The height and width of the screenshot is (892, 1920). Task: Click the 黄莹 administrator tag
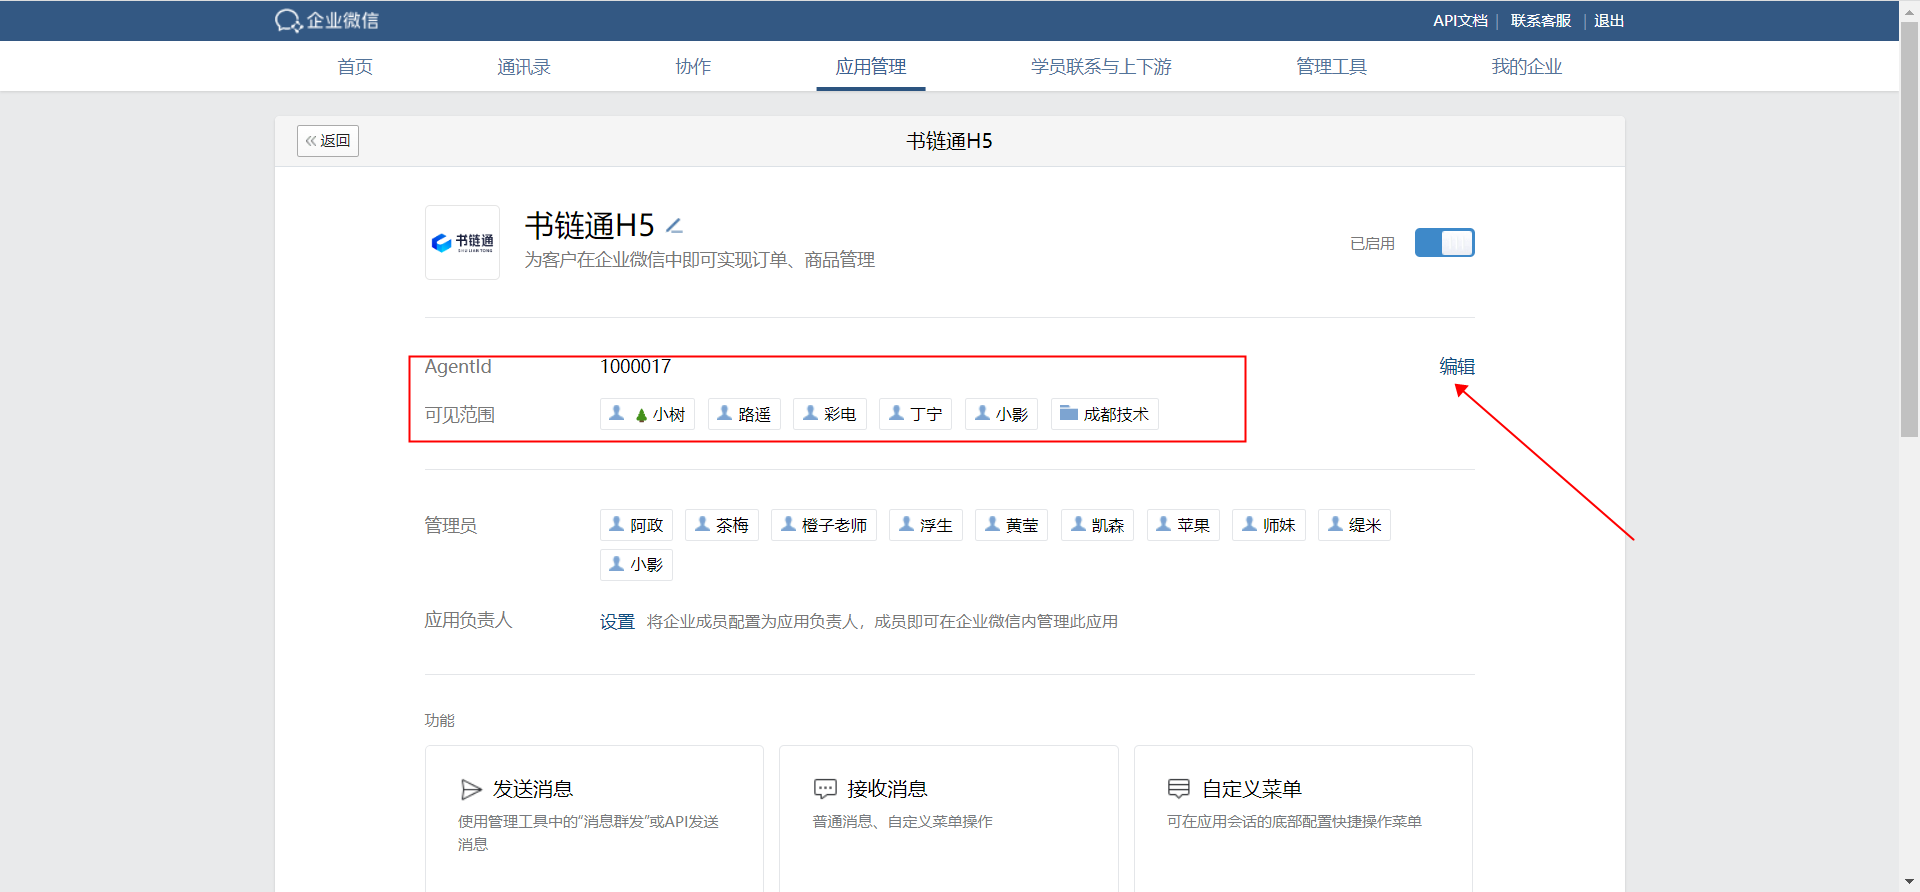[1011, 525]
